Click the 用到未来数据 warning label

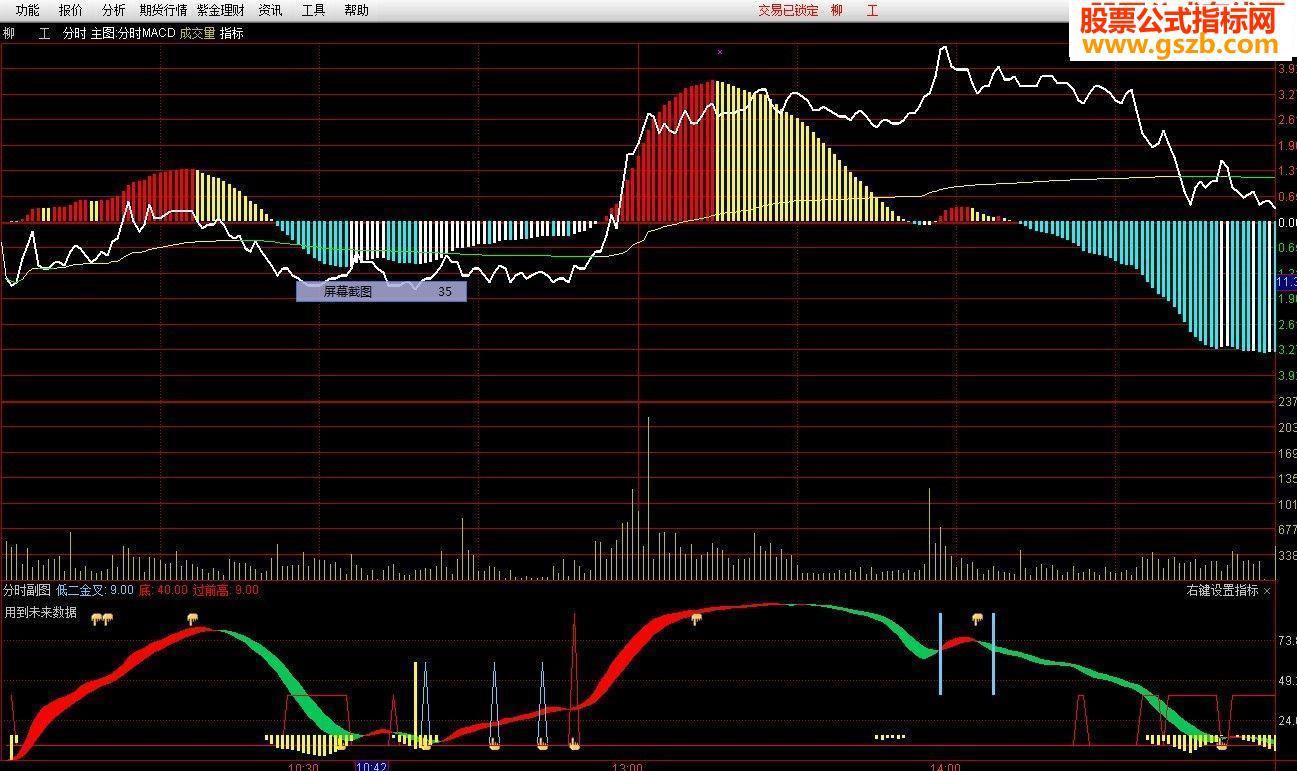click(41, 612)
